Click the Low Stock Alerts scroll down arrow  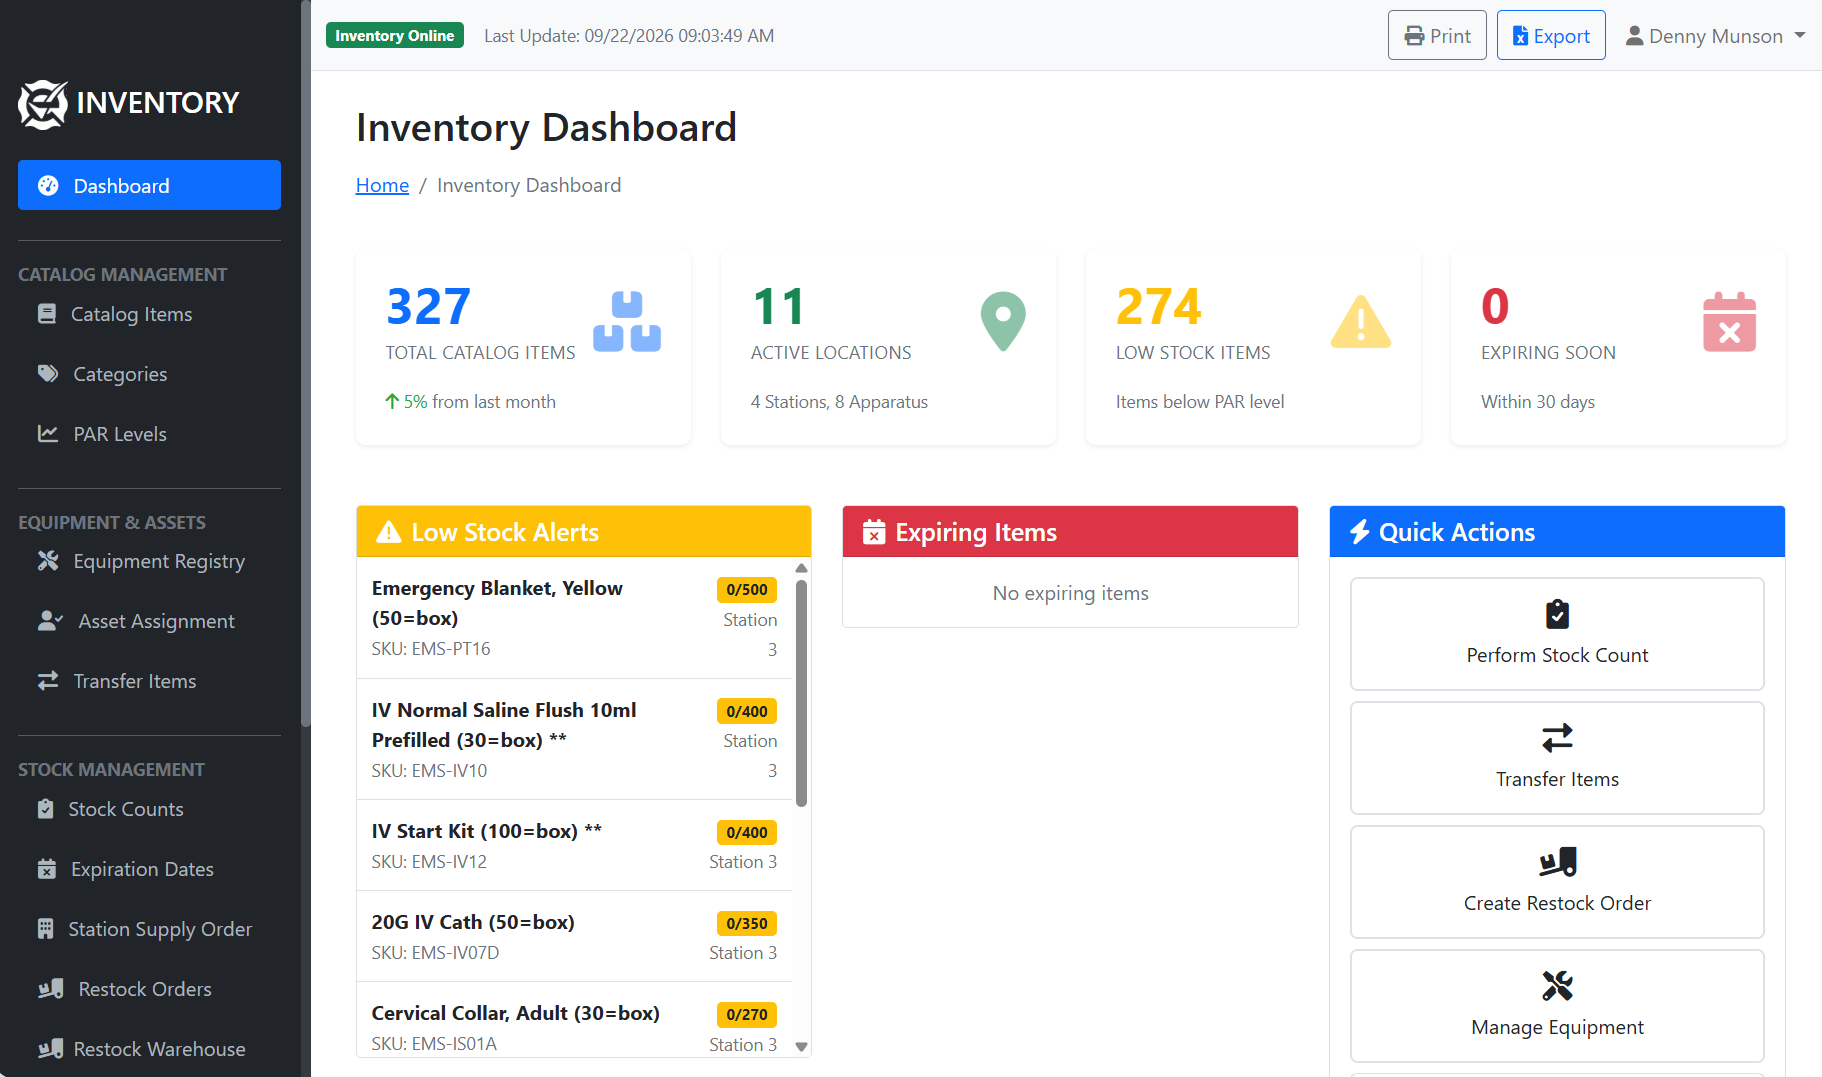(801, 1047)
